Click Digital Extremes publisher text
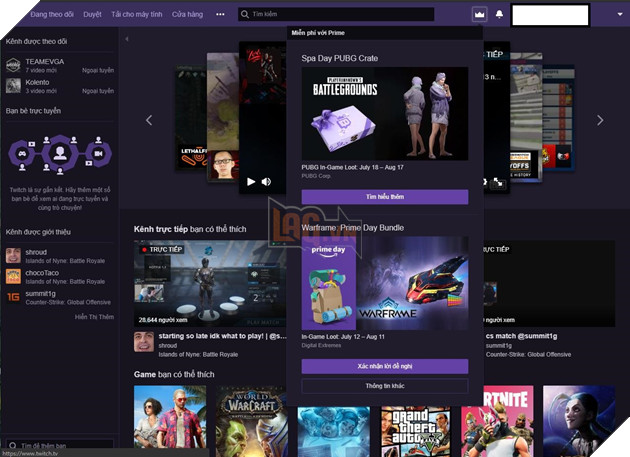Screen dimensions: 630x457 click(x=321, y=345)
